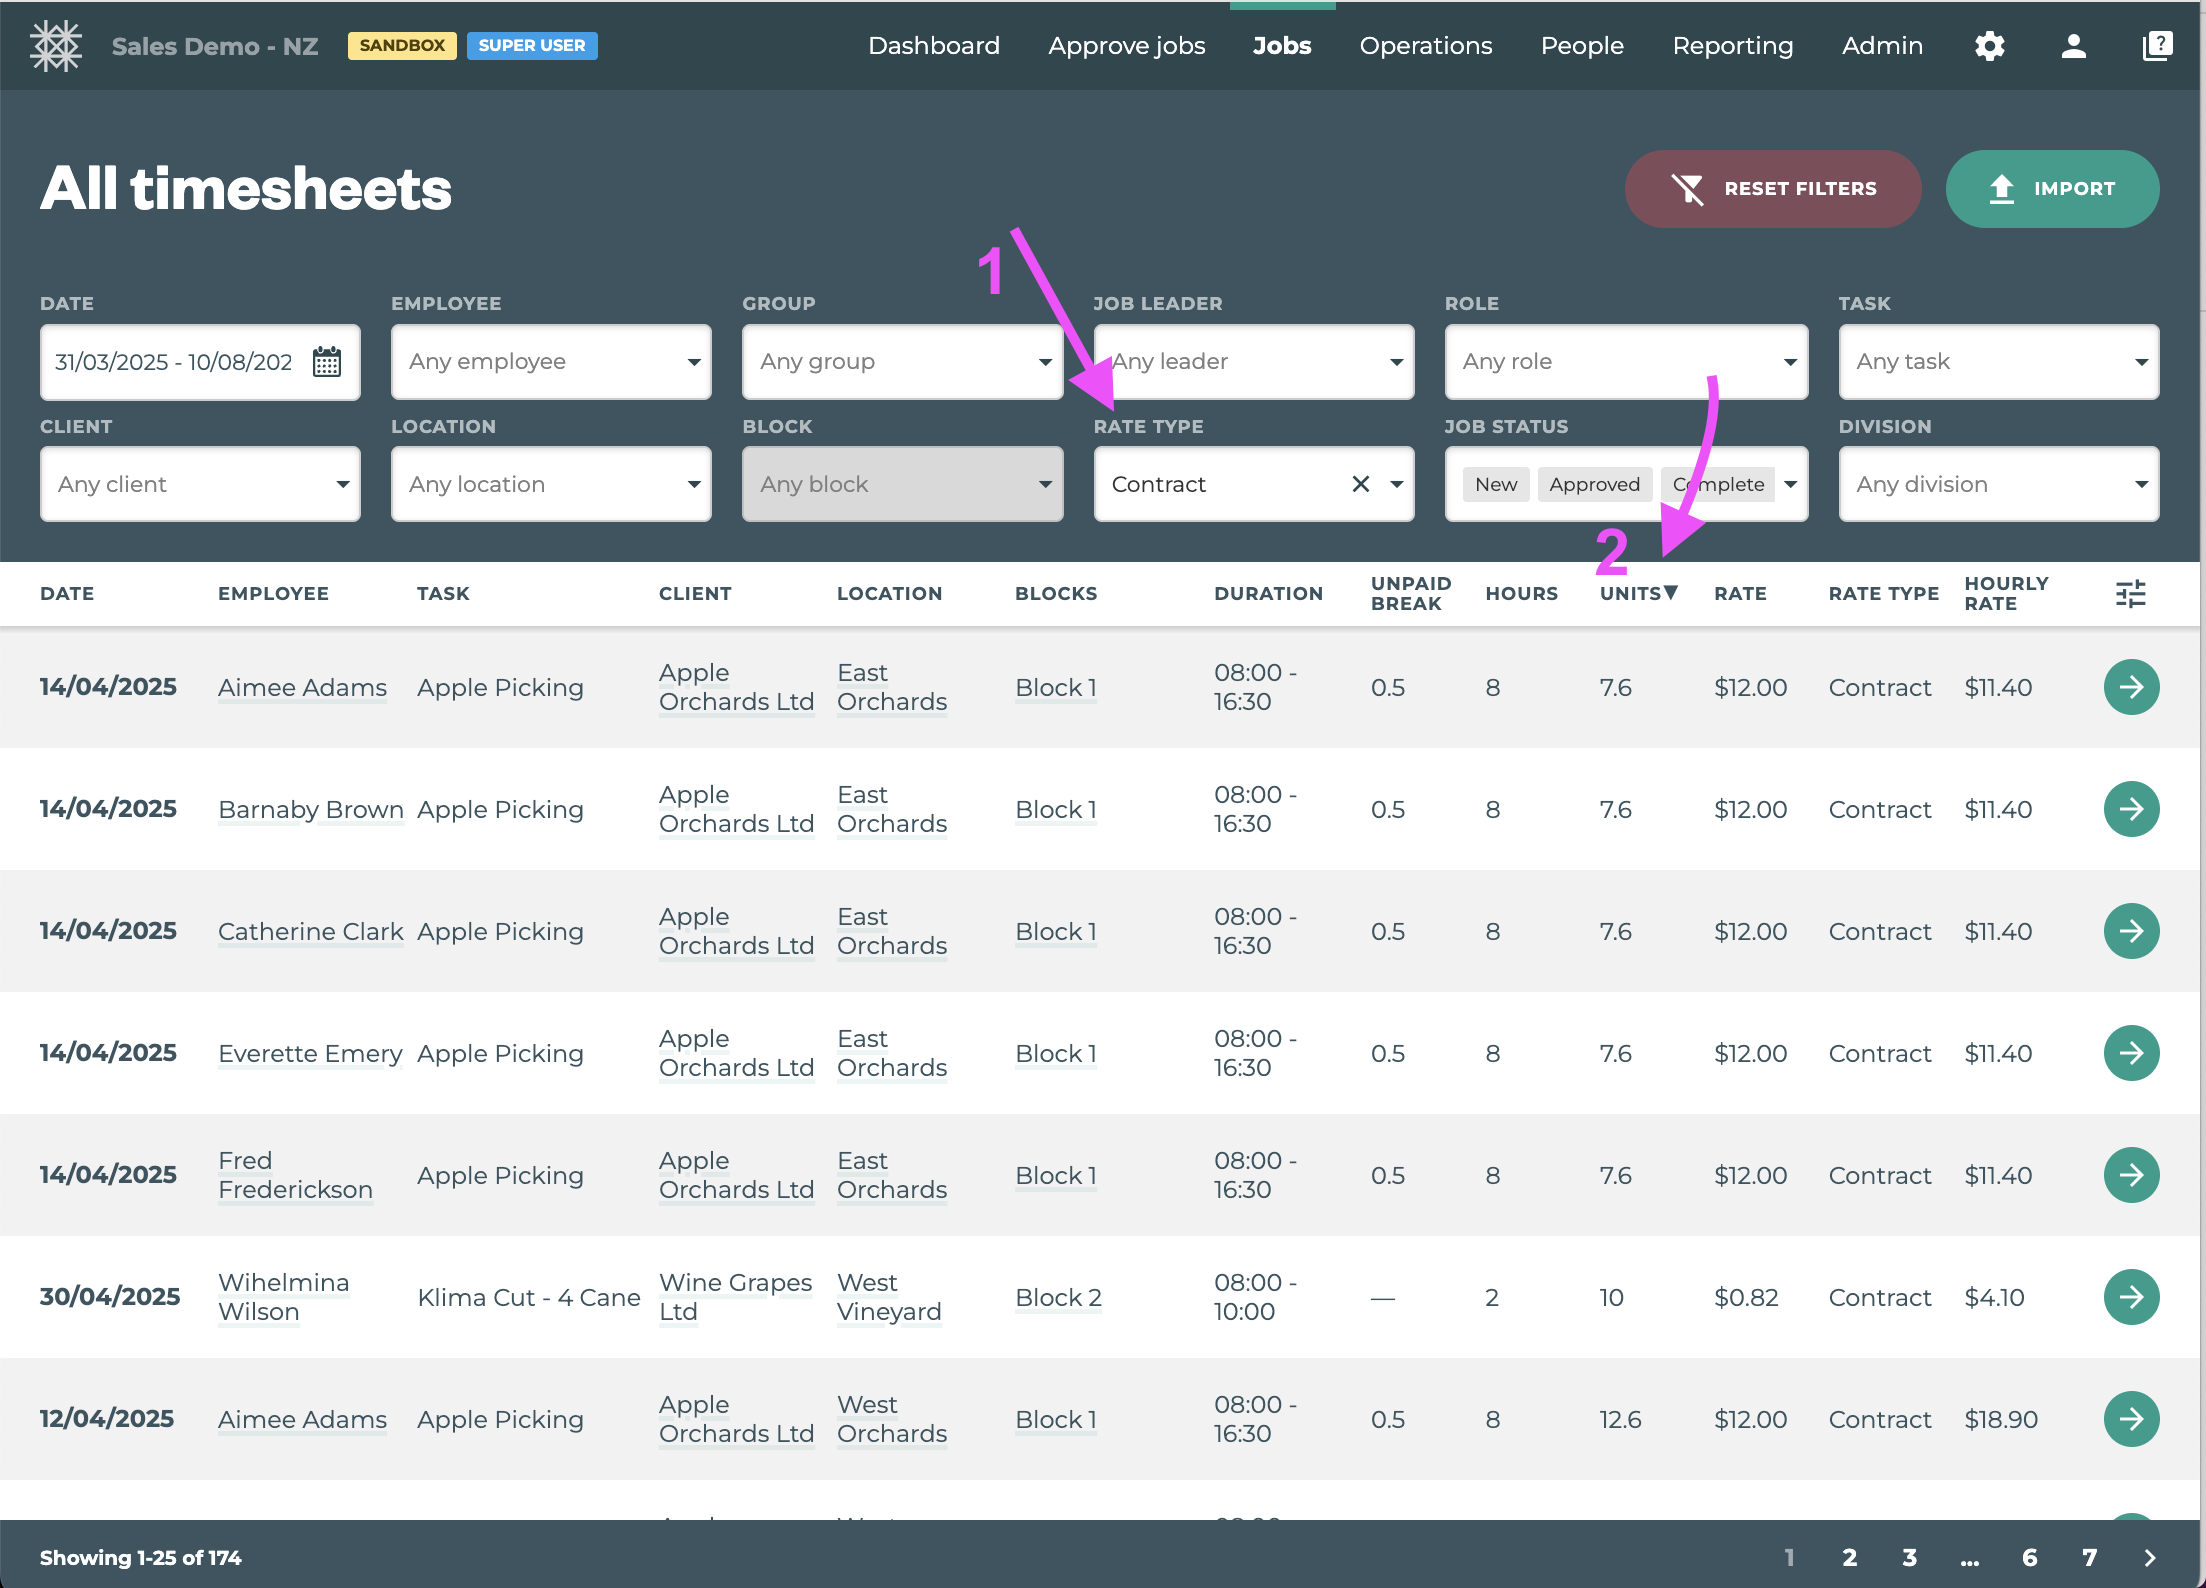Open column settings sliders icon
2206x1588 pixels.
(x=2130, y=594)
